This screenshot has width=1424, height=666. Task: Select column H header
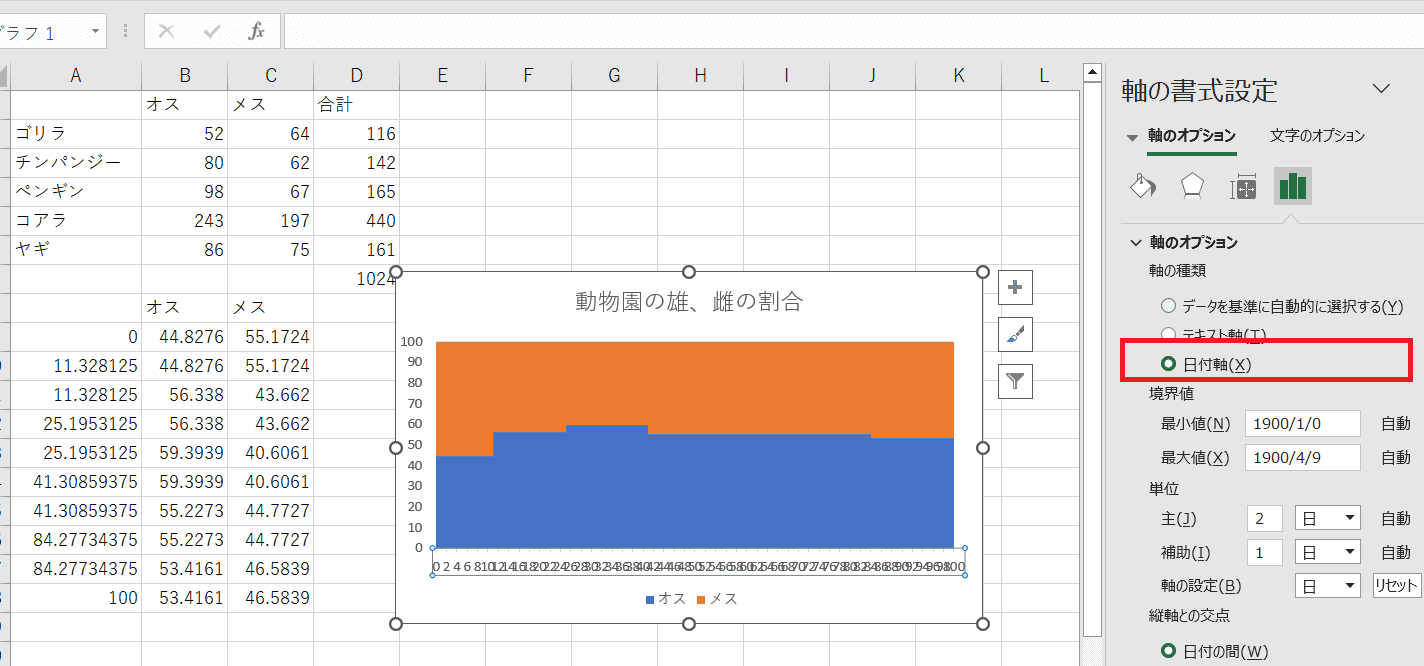(x=700, y=75)
